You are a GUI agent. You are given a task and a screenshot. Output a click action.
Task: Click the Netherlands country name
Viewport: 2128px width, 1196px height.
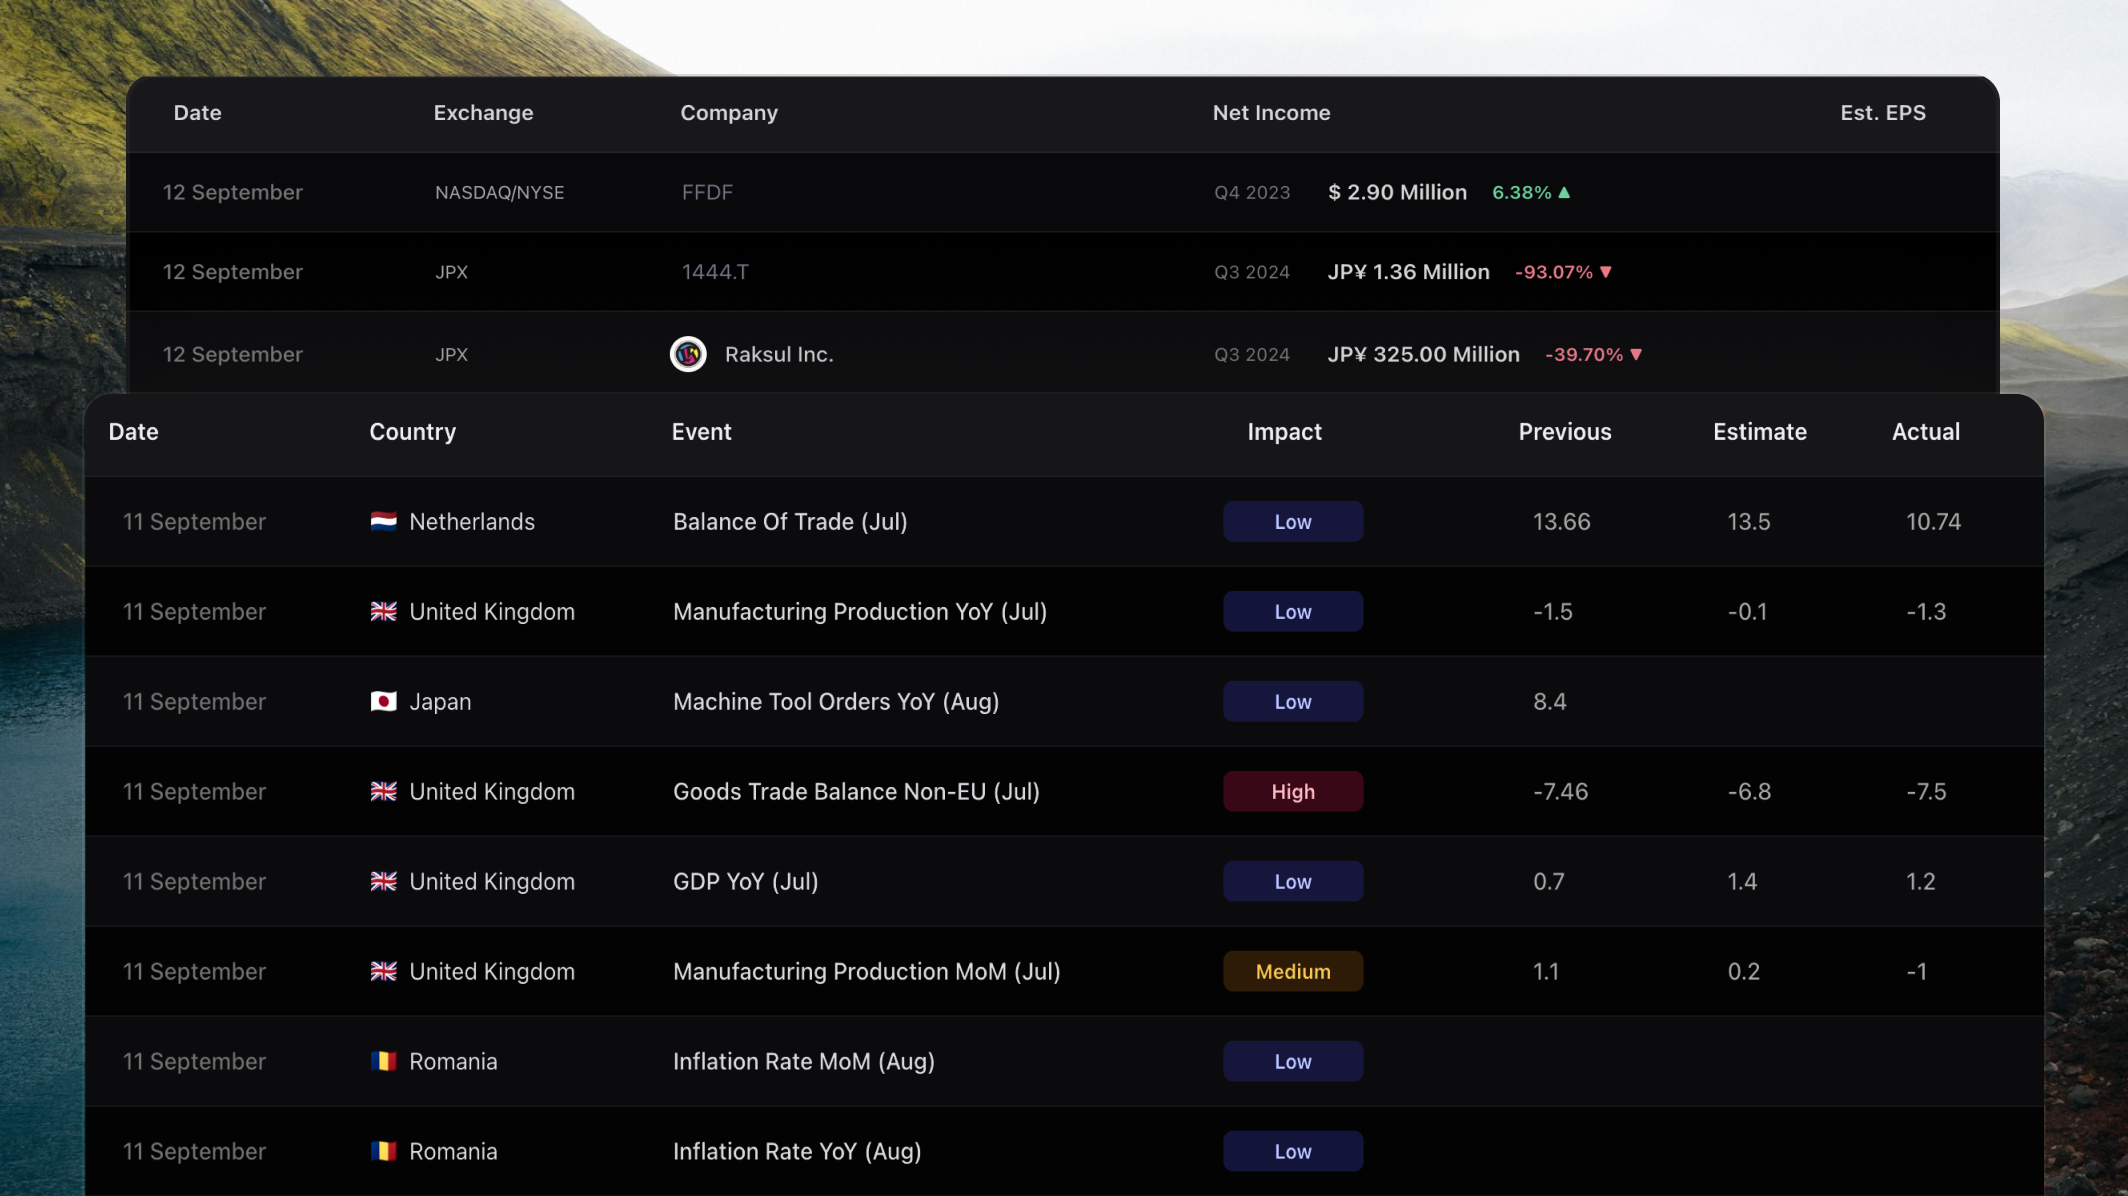click(x=472, y=521)
